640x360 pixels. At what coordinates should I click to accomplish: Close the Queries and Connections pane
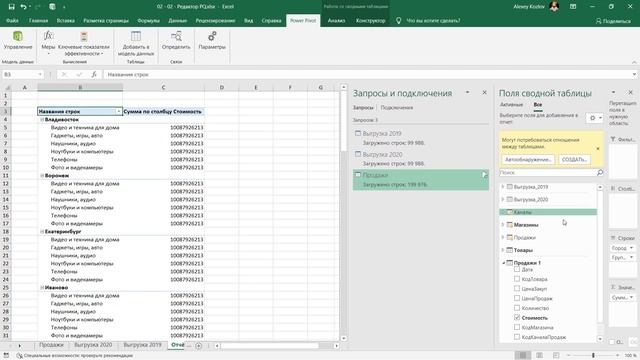[x=484, y=93]
